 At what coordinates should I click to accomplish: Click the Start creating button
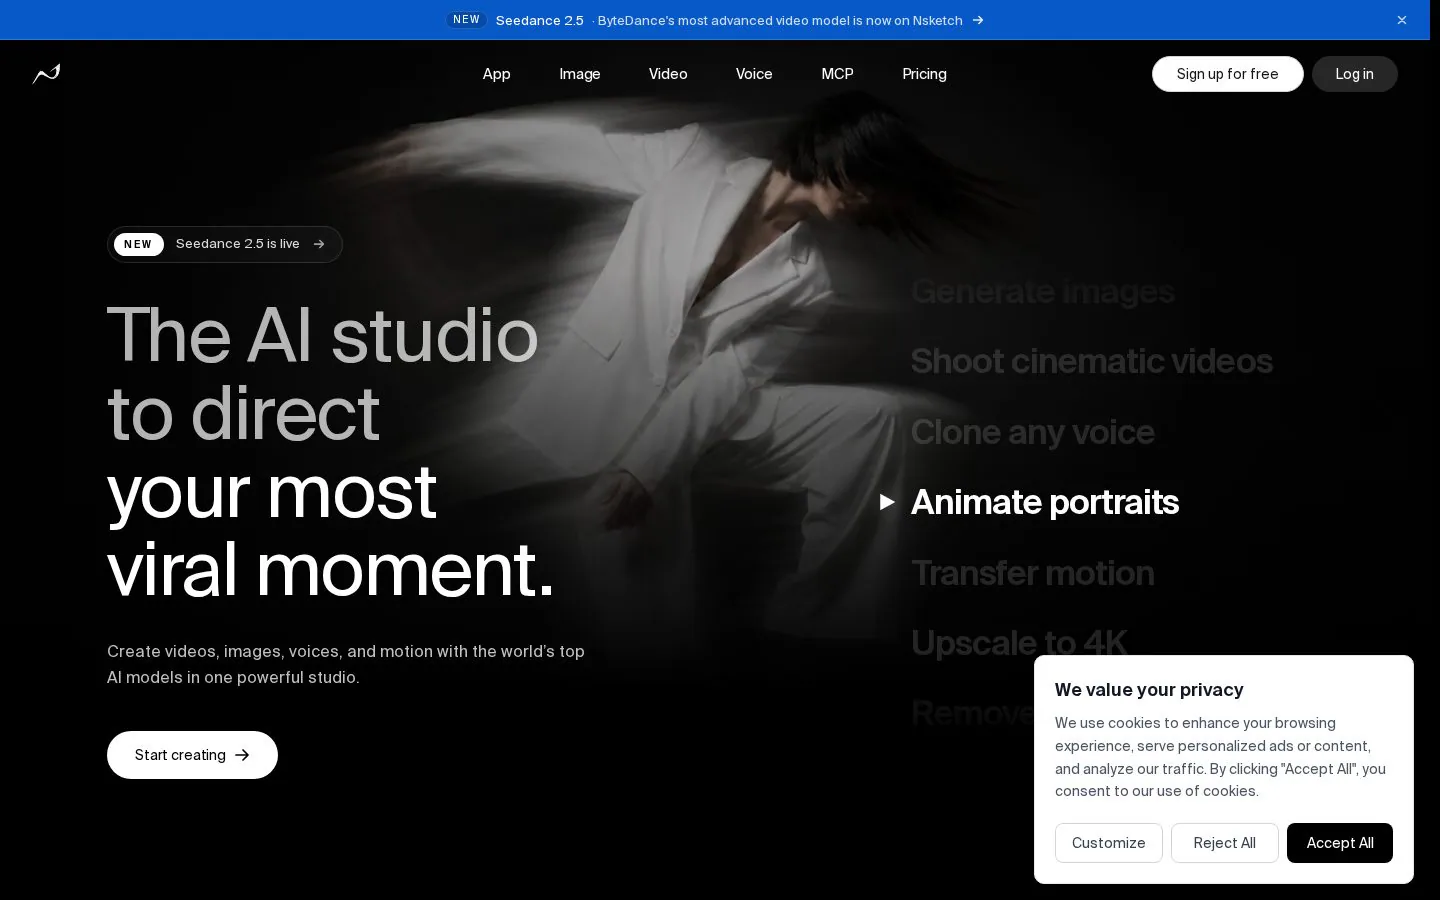[x=192, y=755]
